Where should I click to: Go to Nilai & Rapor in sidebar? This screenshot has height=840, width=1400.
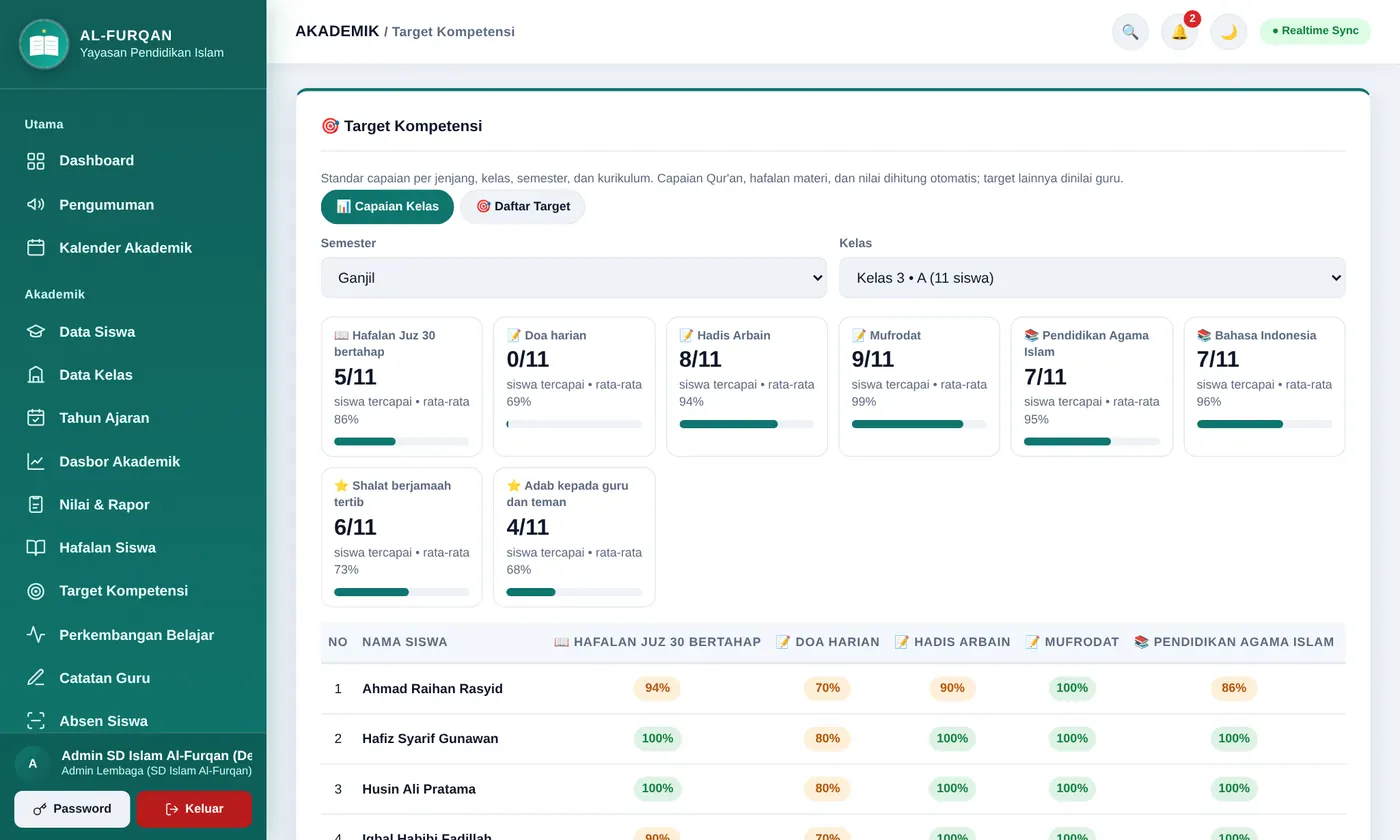pyautogui.click(x=133, y=505)
